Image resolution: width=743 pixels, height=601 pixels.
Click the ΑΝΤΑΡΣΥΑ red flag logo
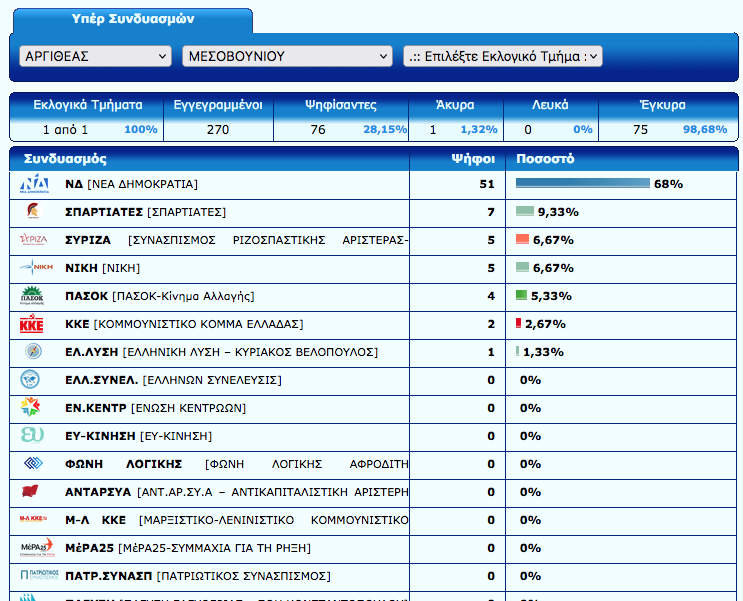coord(33,492)
